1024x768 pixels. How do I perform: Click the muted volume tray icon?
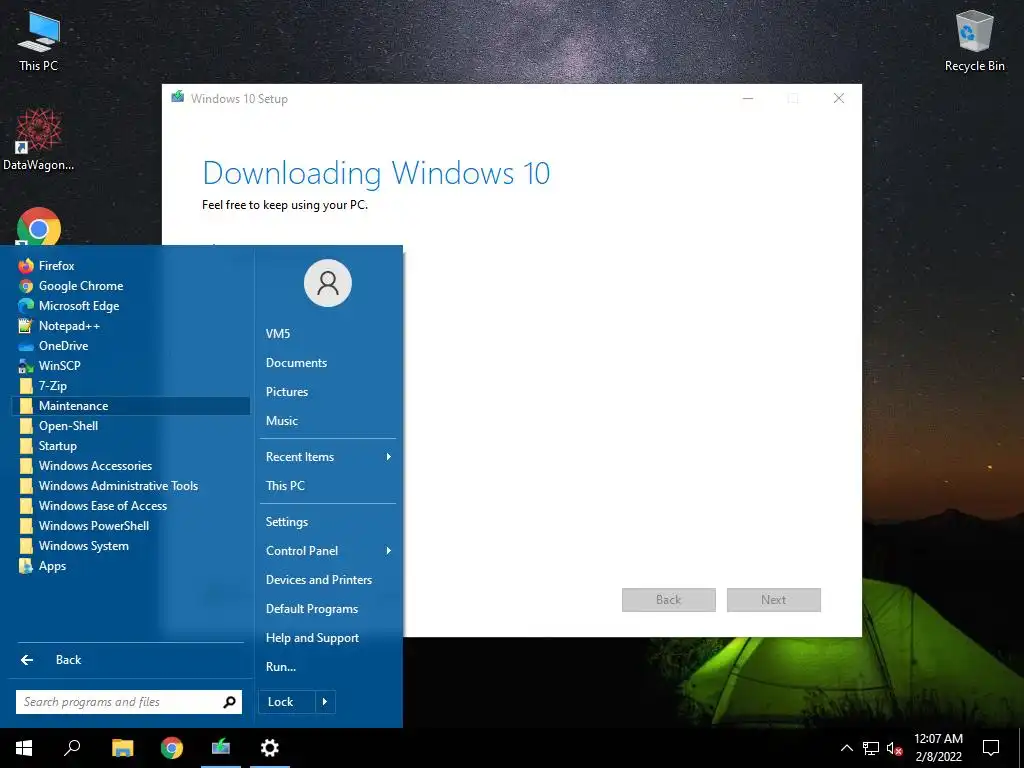point(894,748)
